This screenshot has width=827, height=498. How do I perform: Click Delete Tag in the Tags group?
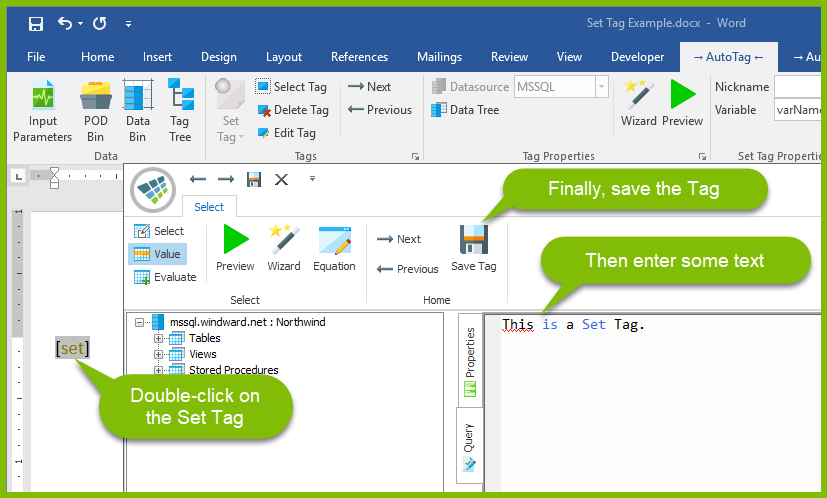click(x=293, y=110)
